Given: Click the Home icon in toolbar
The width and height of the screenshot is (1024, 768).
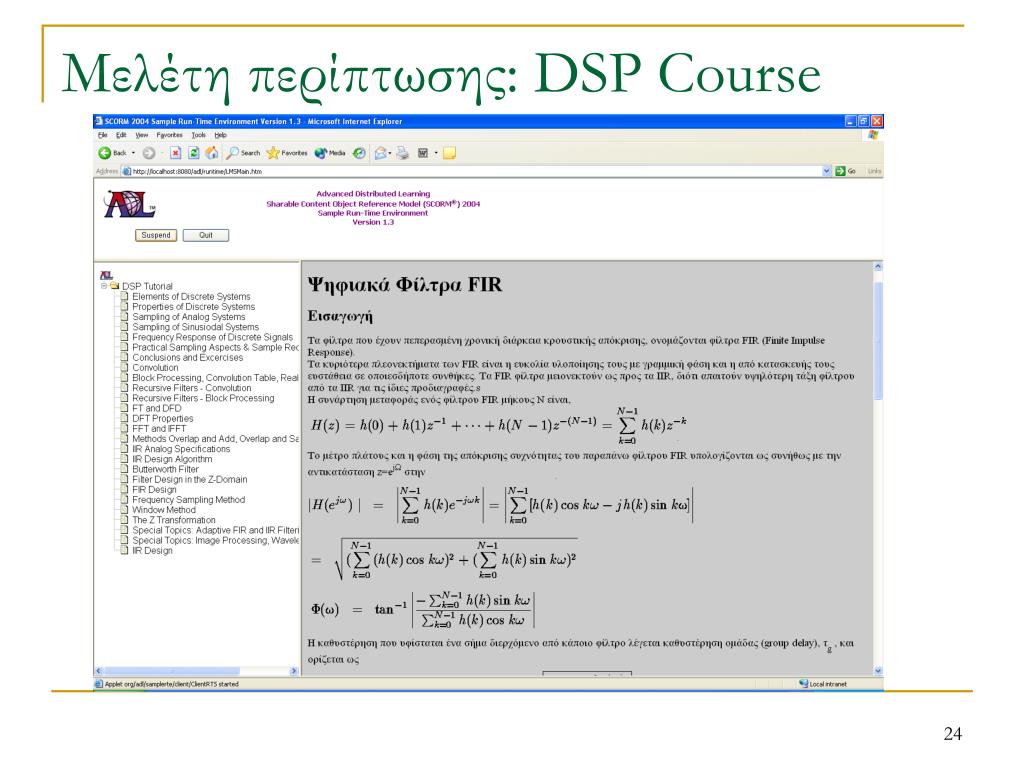Looking at the screenshot, I should tap(212, 153).
